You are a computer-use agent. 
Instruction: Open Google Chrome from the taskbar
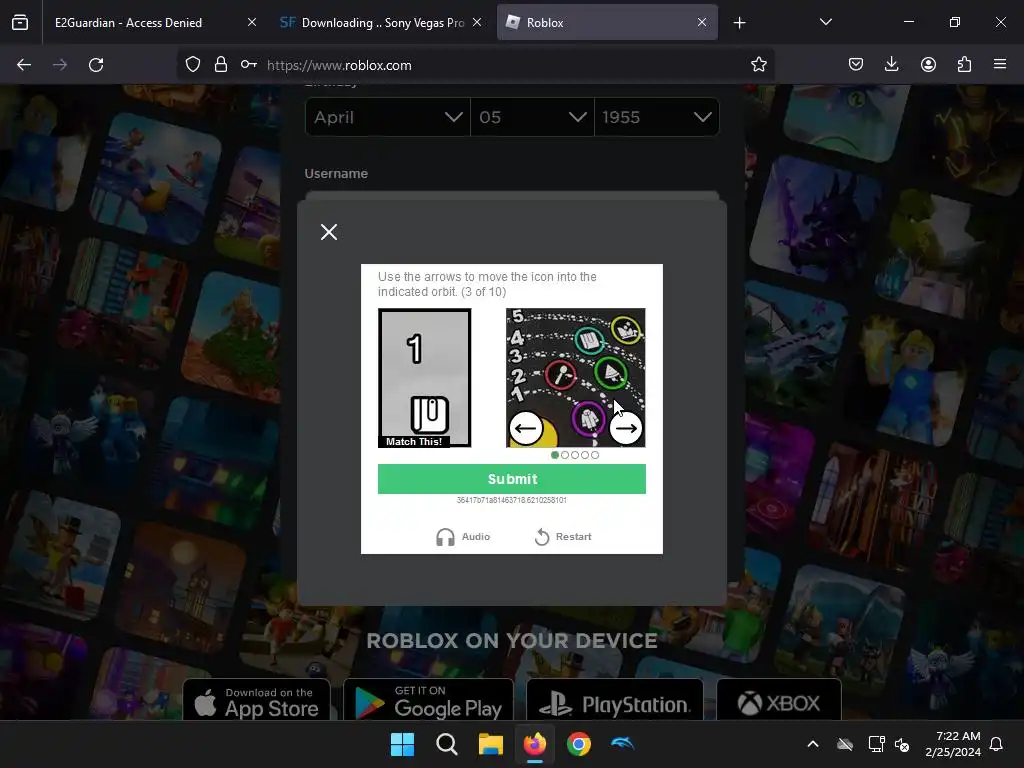point(579,744)
